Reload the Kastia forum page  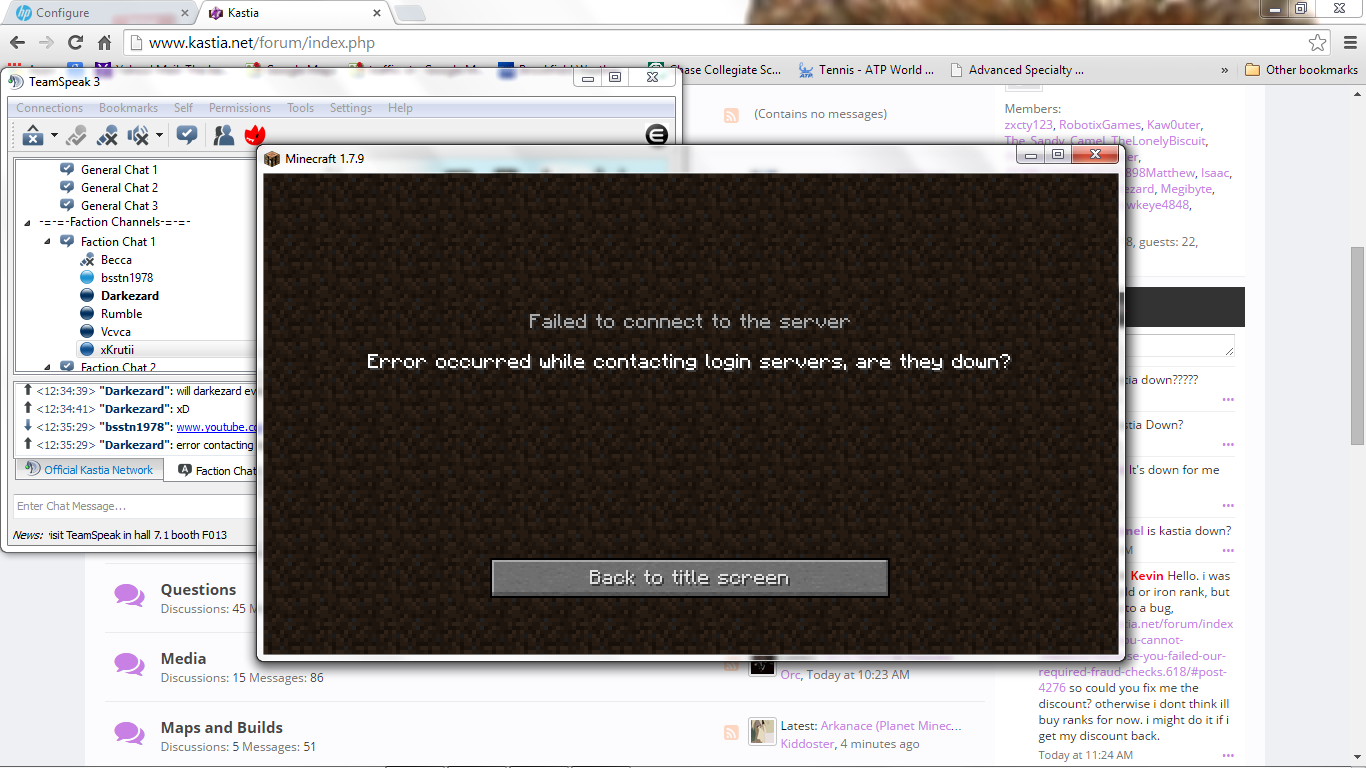click(x=75, y=42)
